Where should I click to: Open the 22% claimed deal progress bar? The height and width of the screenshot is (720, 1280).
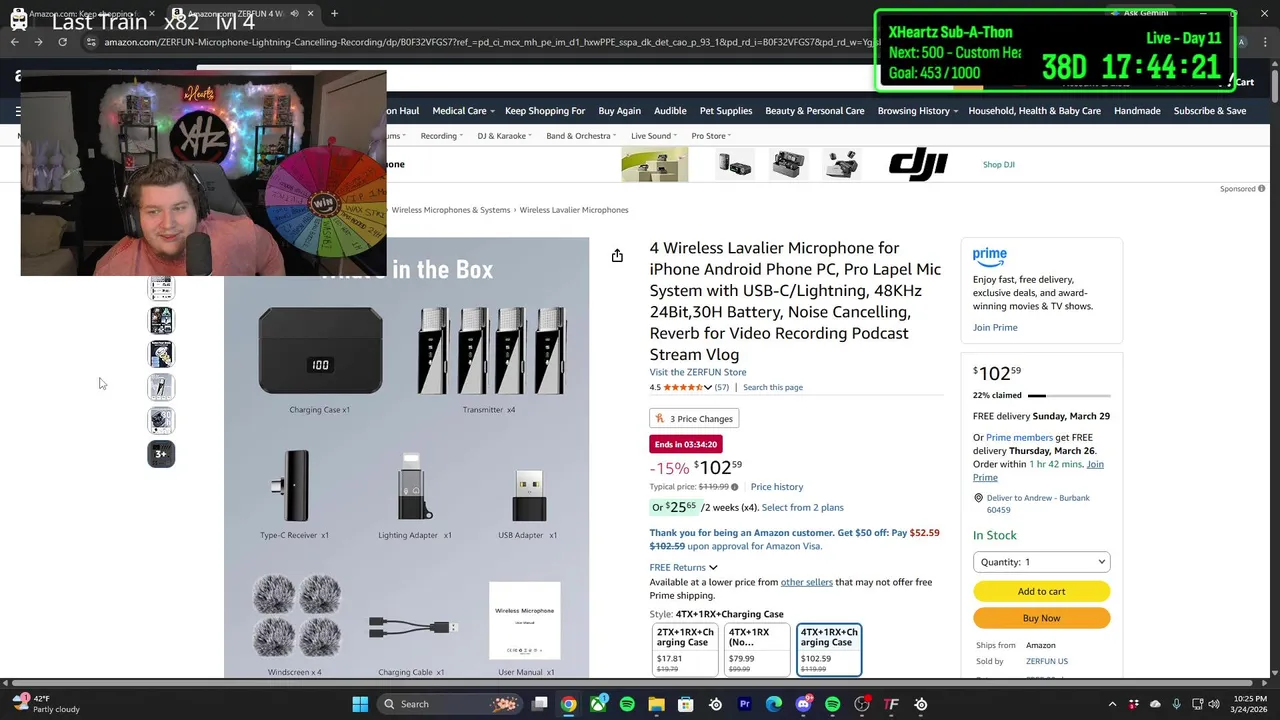pos(1070,395)
